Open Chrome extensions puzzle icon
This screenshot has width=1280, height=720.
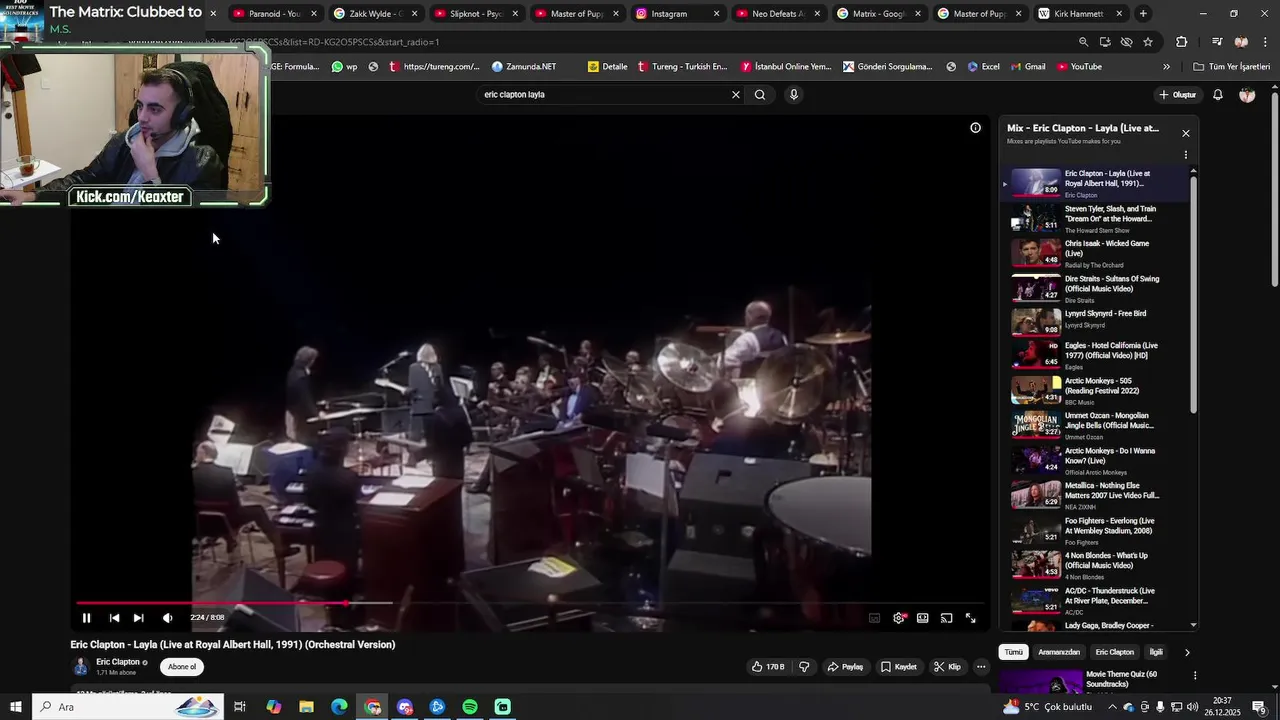(1182, 42)
